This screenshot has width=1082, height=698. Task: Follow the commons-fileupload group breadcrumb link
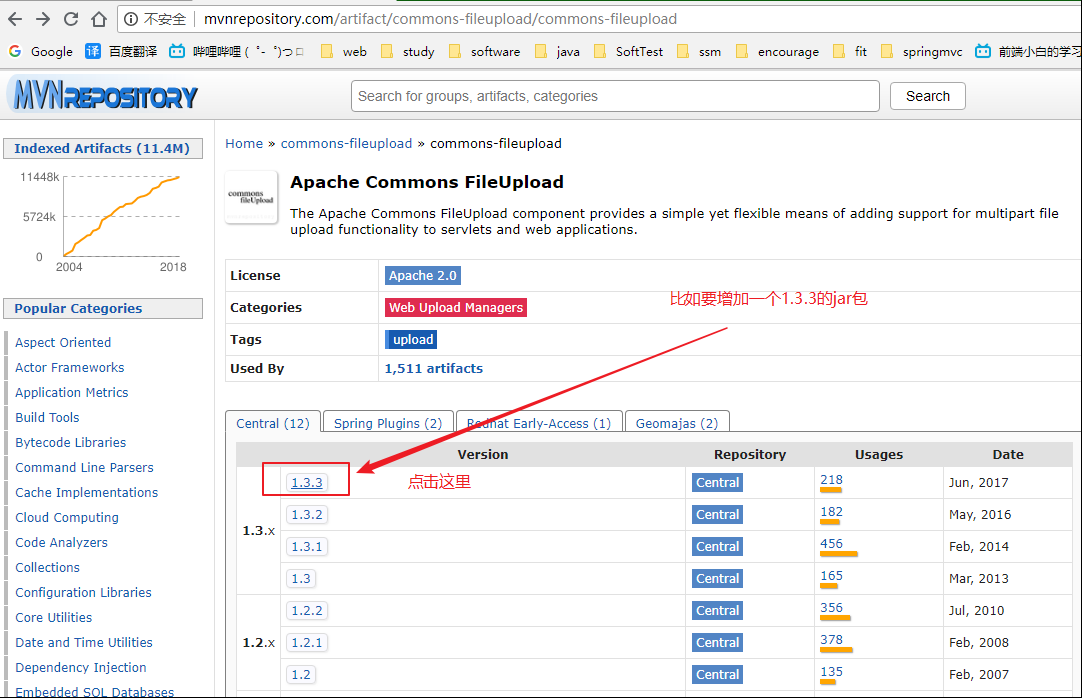tap(346, 143)
